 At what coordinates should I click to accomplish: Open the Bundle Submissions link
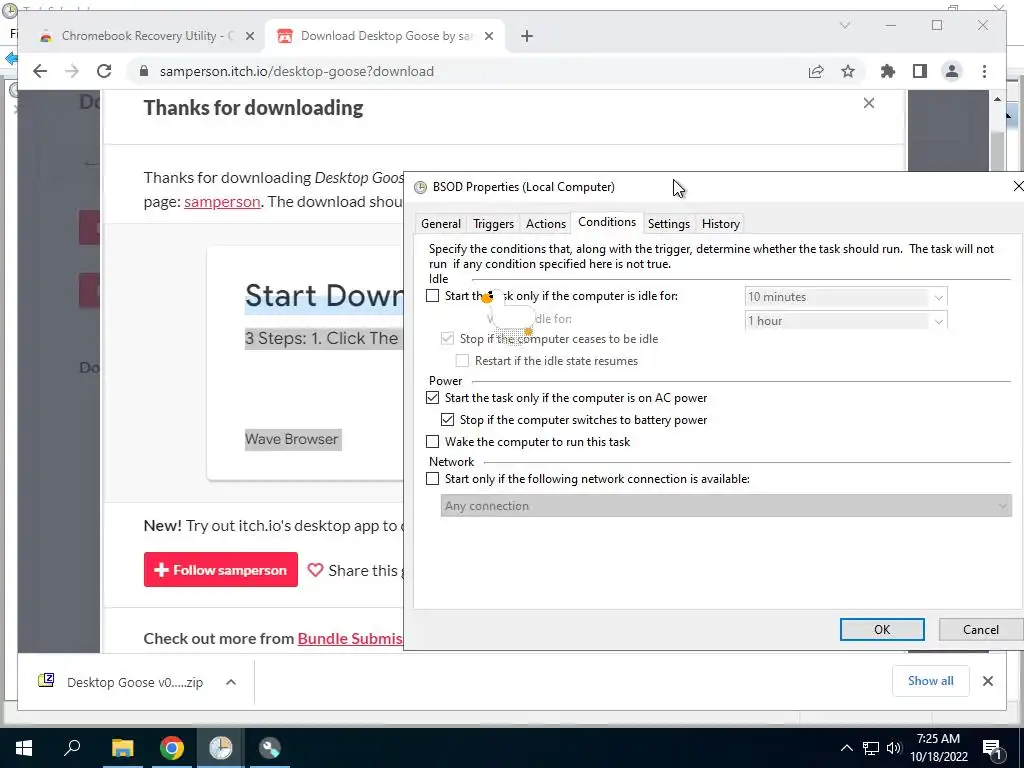[350, 639]
